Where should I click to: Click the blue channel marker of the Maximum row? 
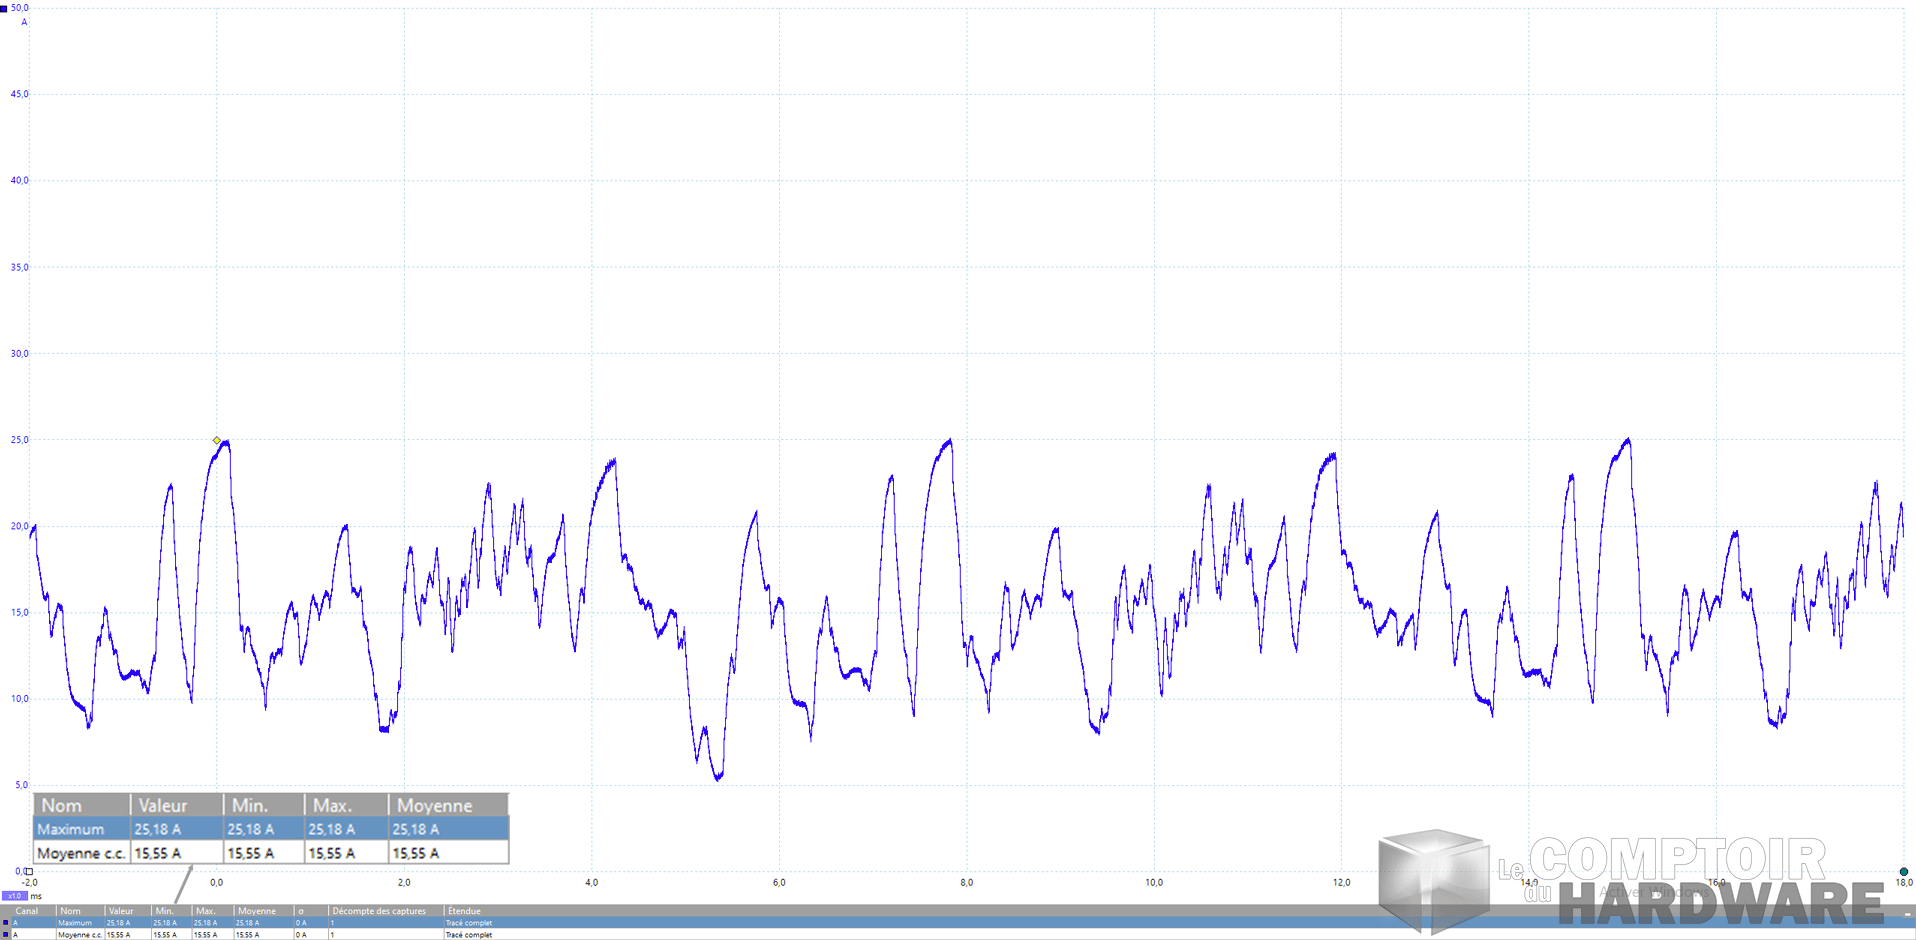pos(5,923)
